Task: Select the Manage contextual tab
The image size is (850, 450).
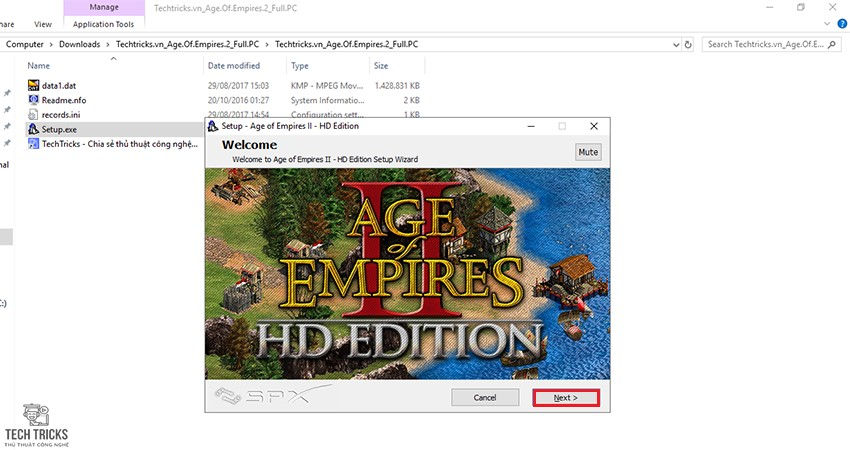Action: (x=104, y=8)
